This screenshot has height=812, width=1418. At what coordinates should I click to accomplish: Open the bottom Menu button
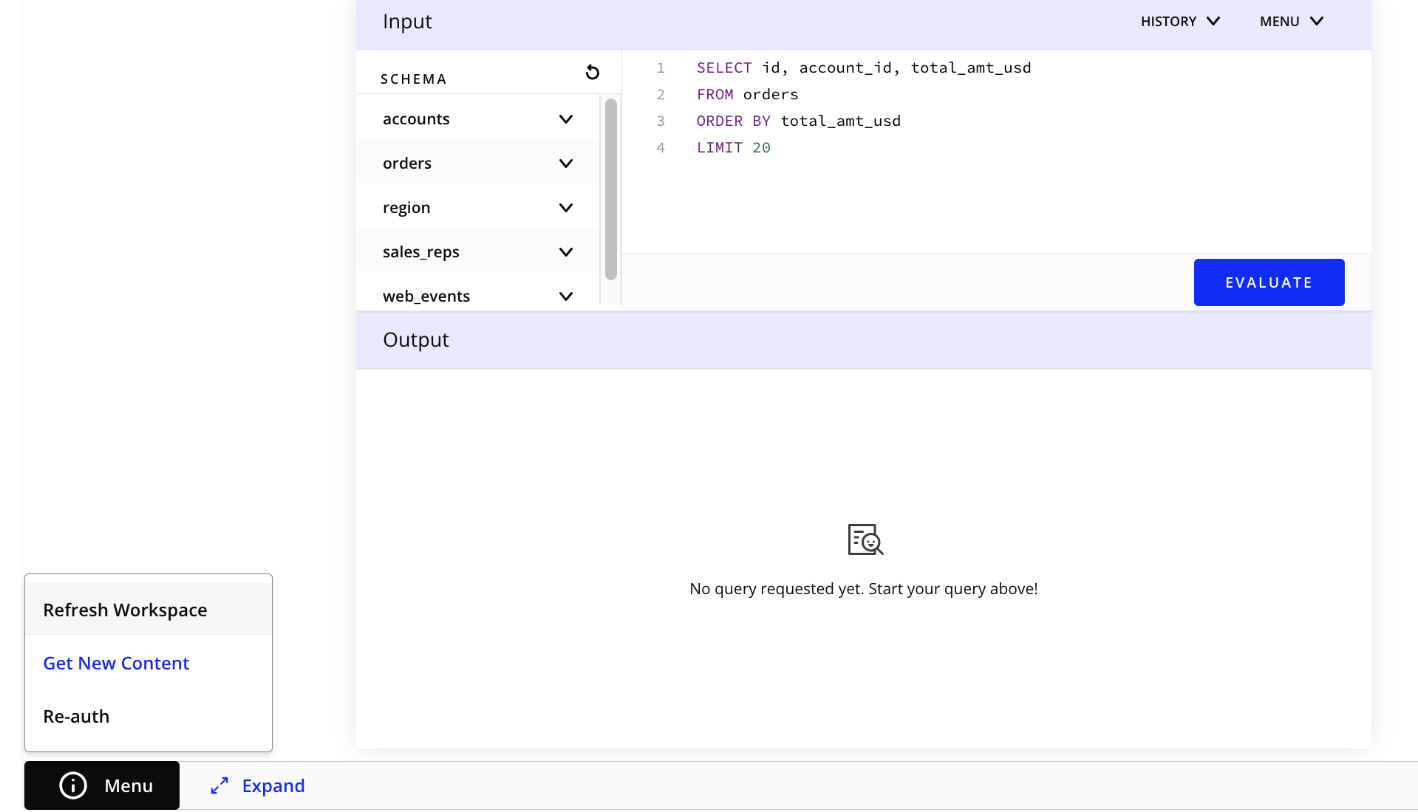pos(100,785)
